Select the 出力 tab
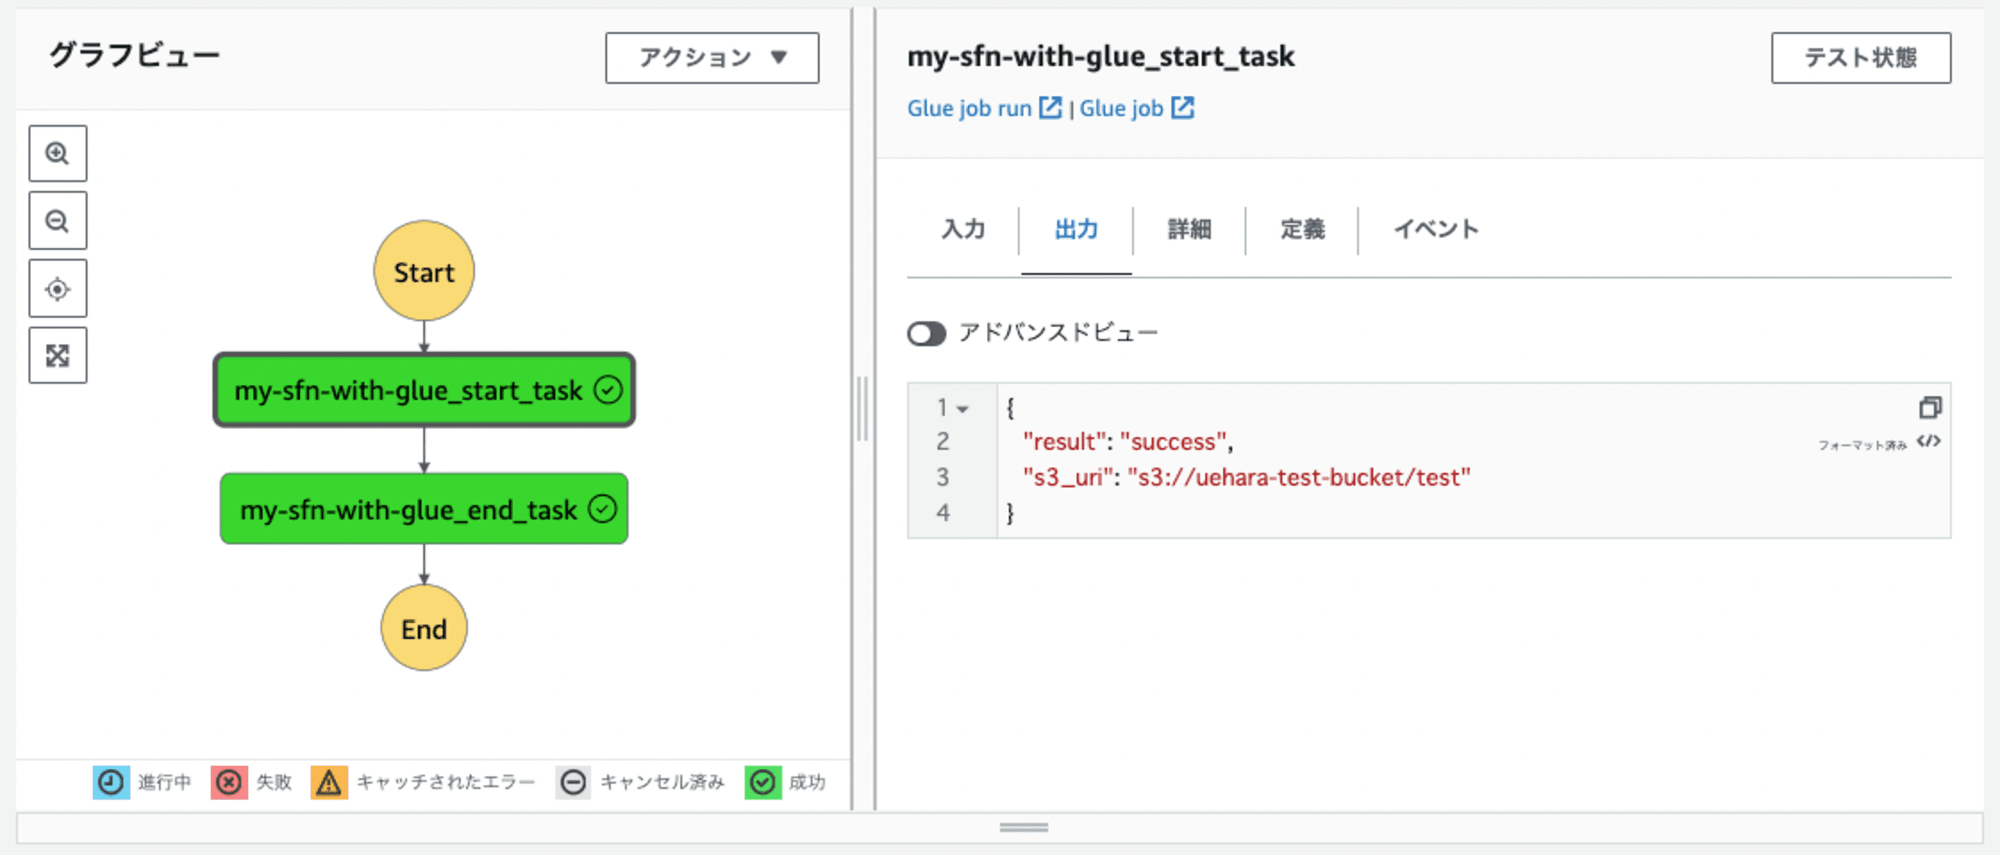The image size is (2000, 855). click(1076, 230)
